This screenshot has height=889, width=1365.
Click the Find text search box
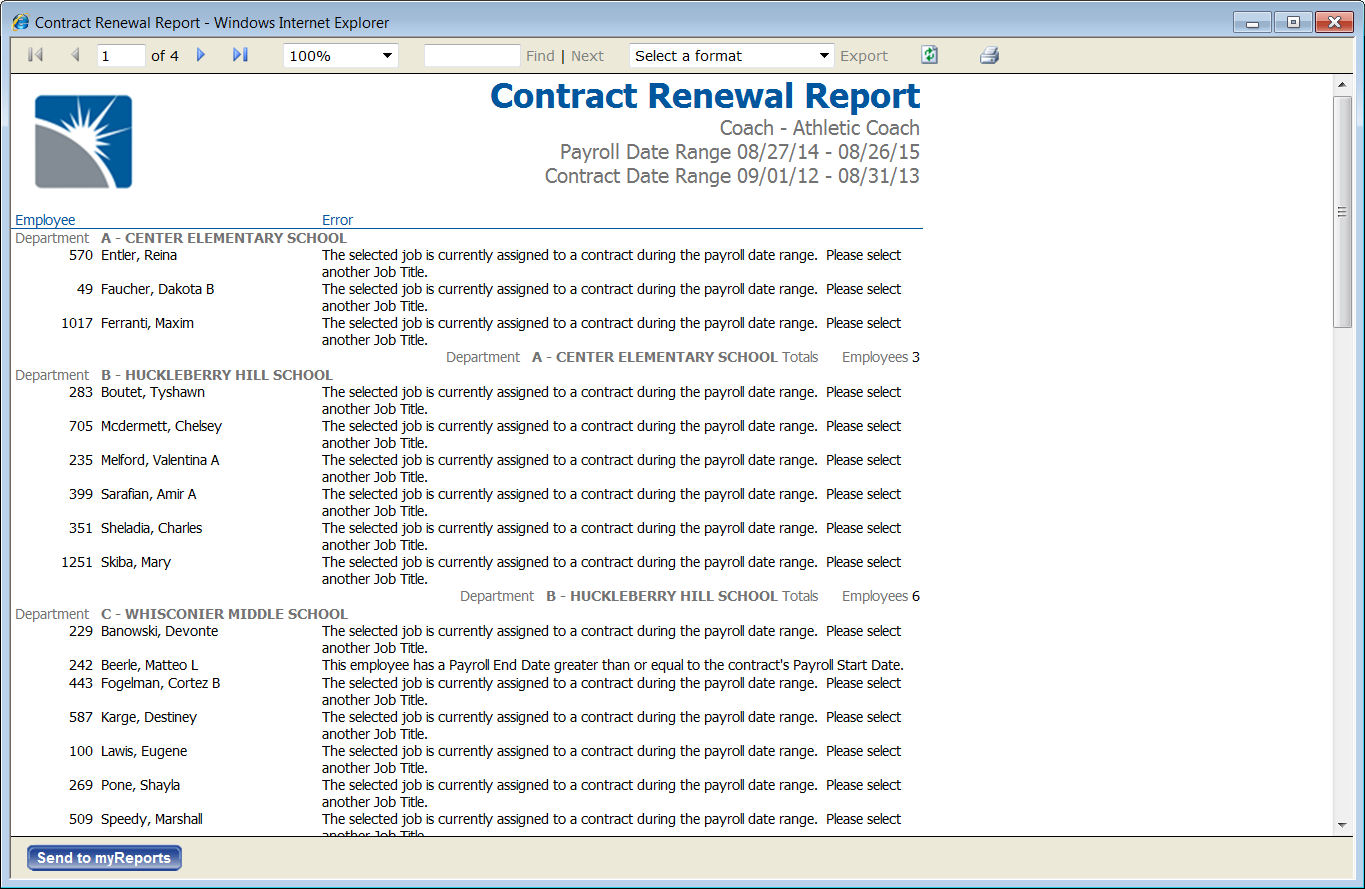472,56
